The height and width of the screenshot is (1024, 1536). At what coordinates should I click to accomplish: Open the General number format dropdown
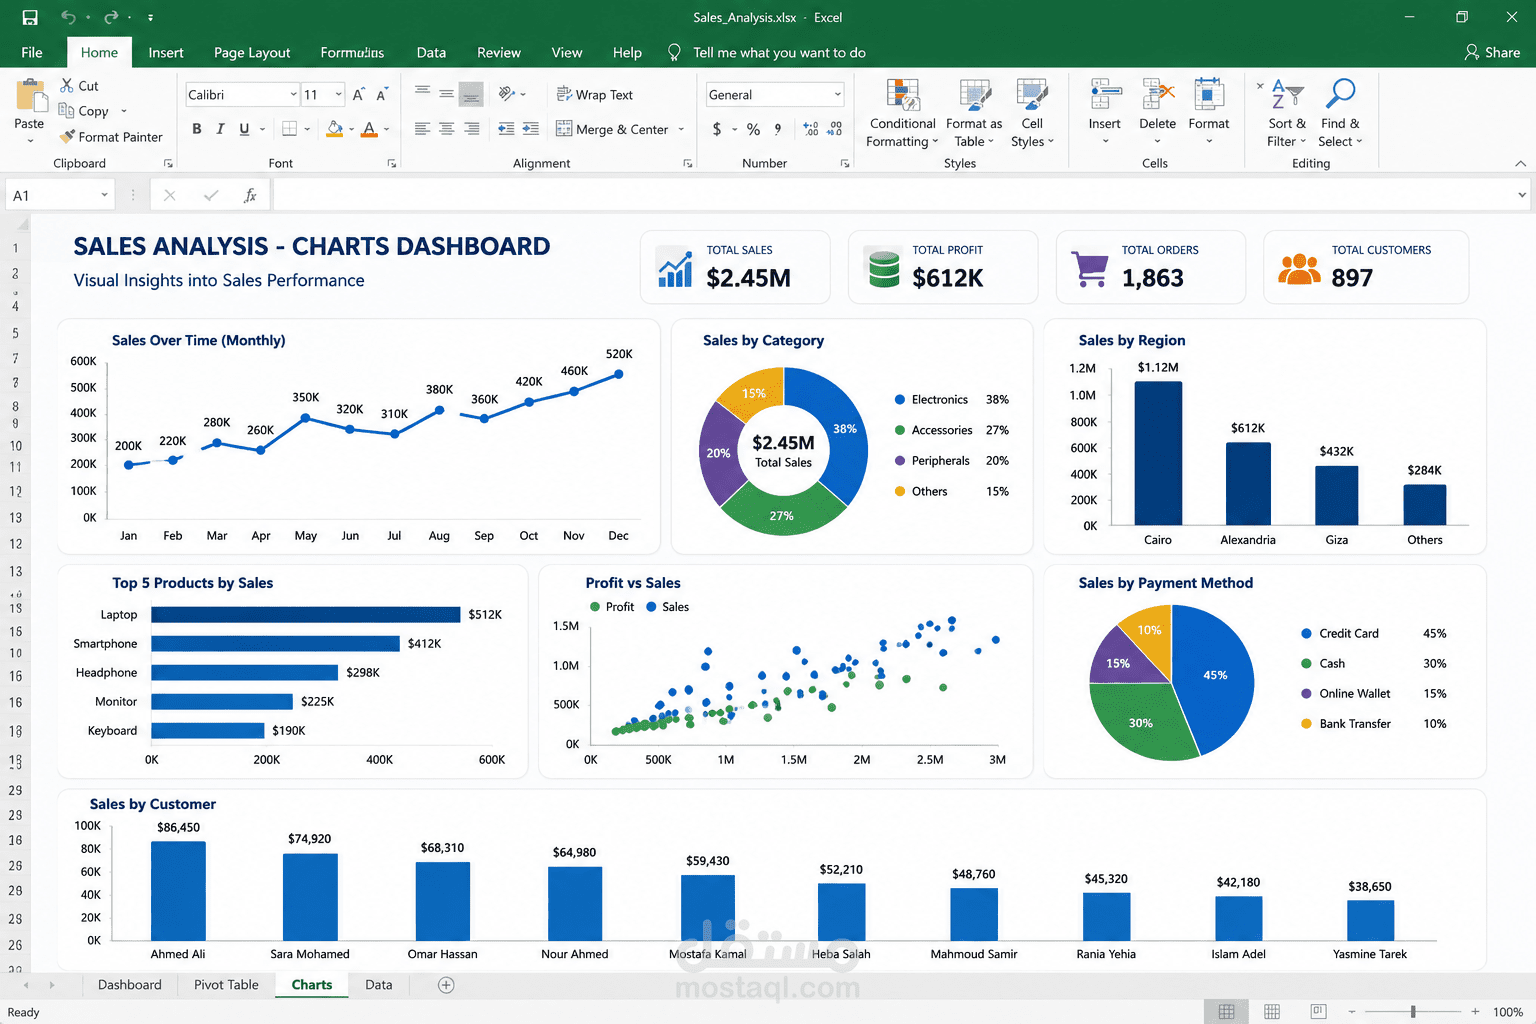click(x=837, y=94)
